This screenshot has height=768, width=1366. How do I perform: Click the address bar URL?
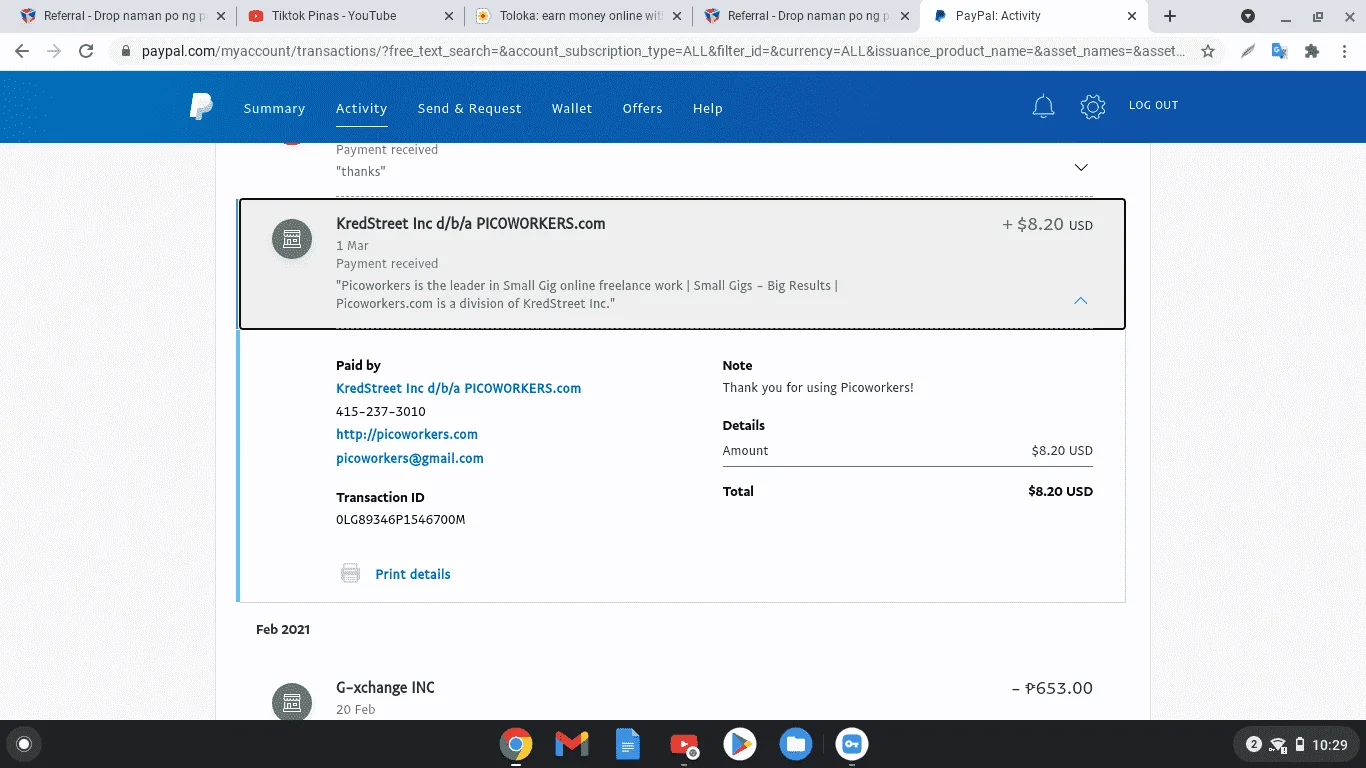664,51
